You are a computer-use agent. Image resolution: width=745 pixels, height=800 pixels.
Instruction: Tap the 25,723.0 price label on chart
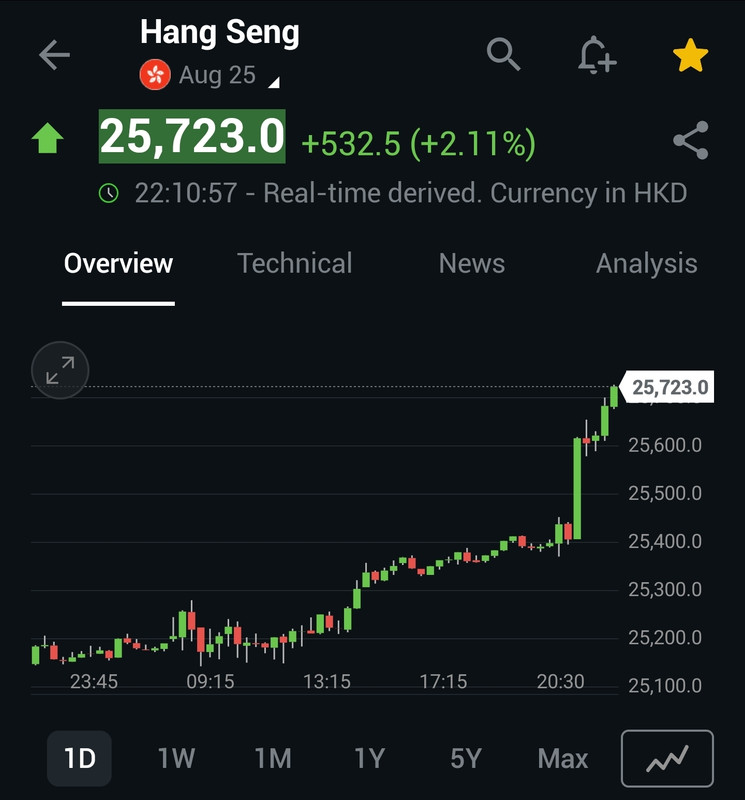point(666,387)
